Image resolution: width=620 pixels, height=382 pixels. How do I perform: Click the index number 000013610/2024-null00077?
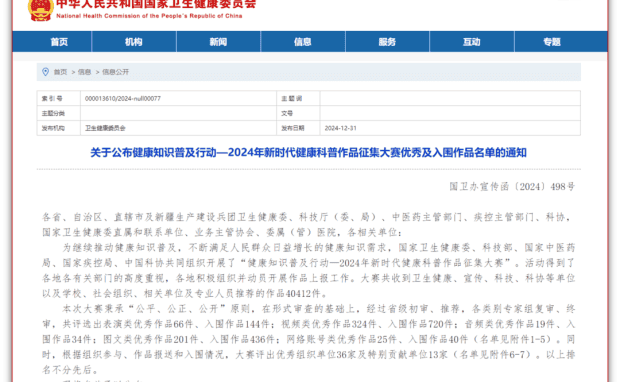point(123,98)
